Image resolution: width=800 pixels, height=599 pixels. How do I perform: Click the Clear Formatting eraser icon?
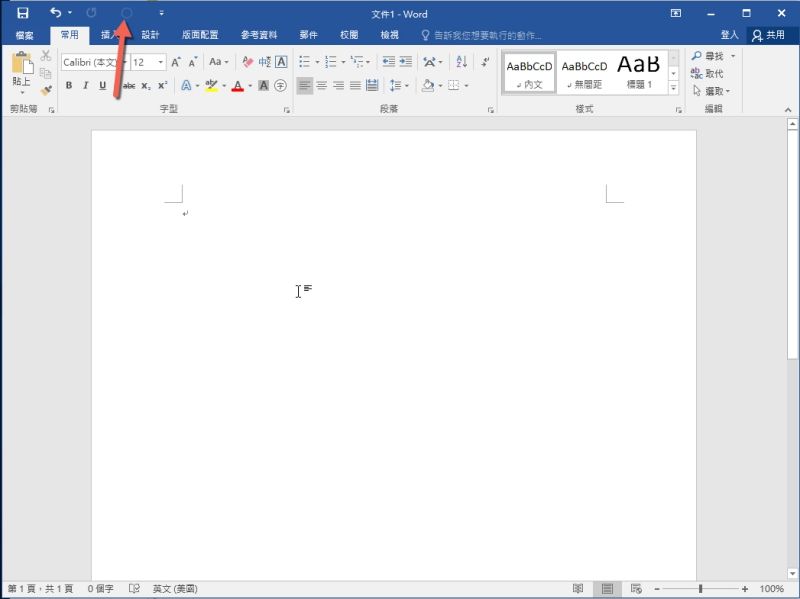pos(248,62)
